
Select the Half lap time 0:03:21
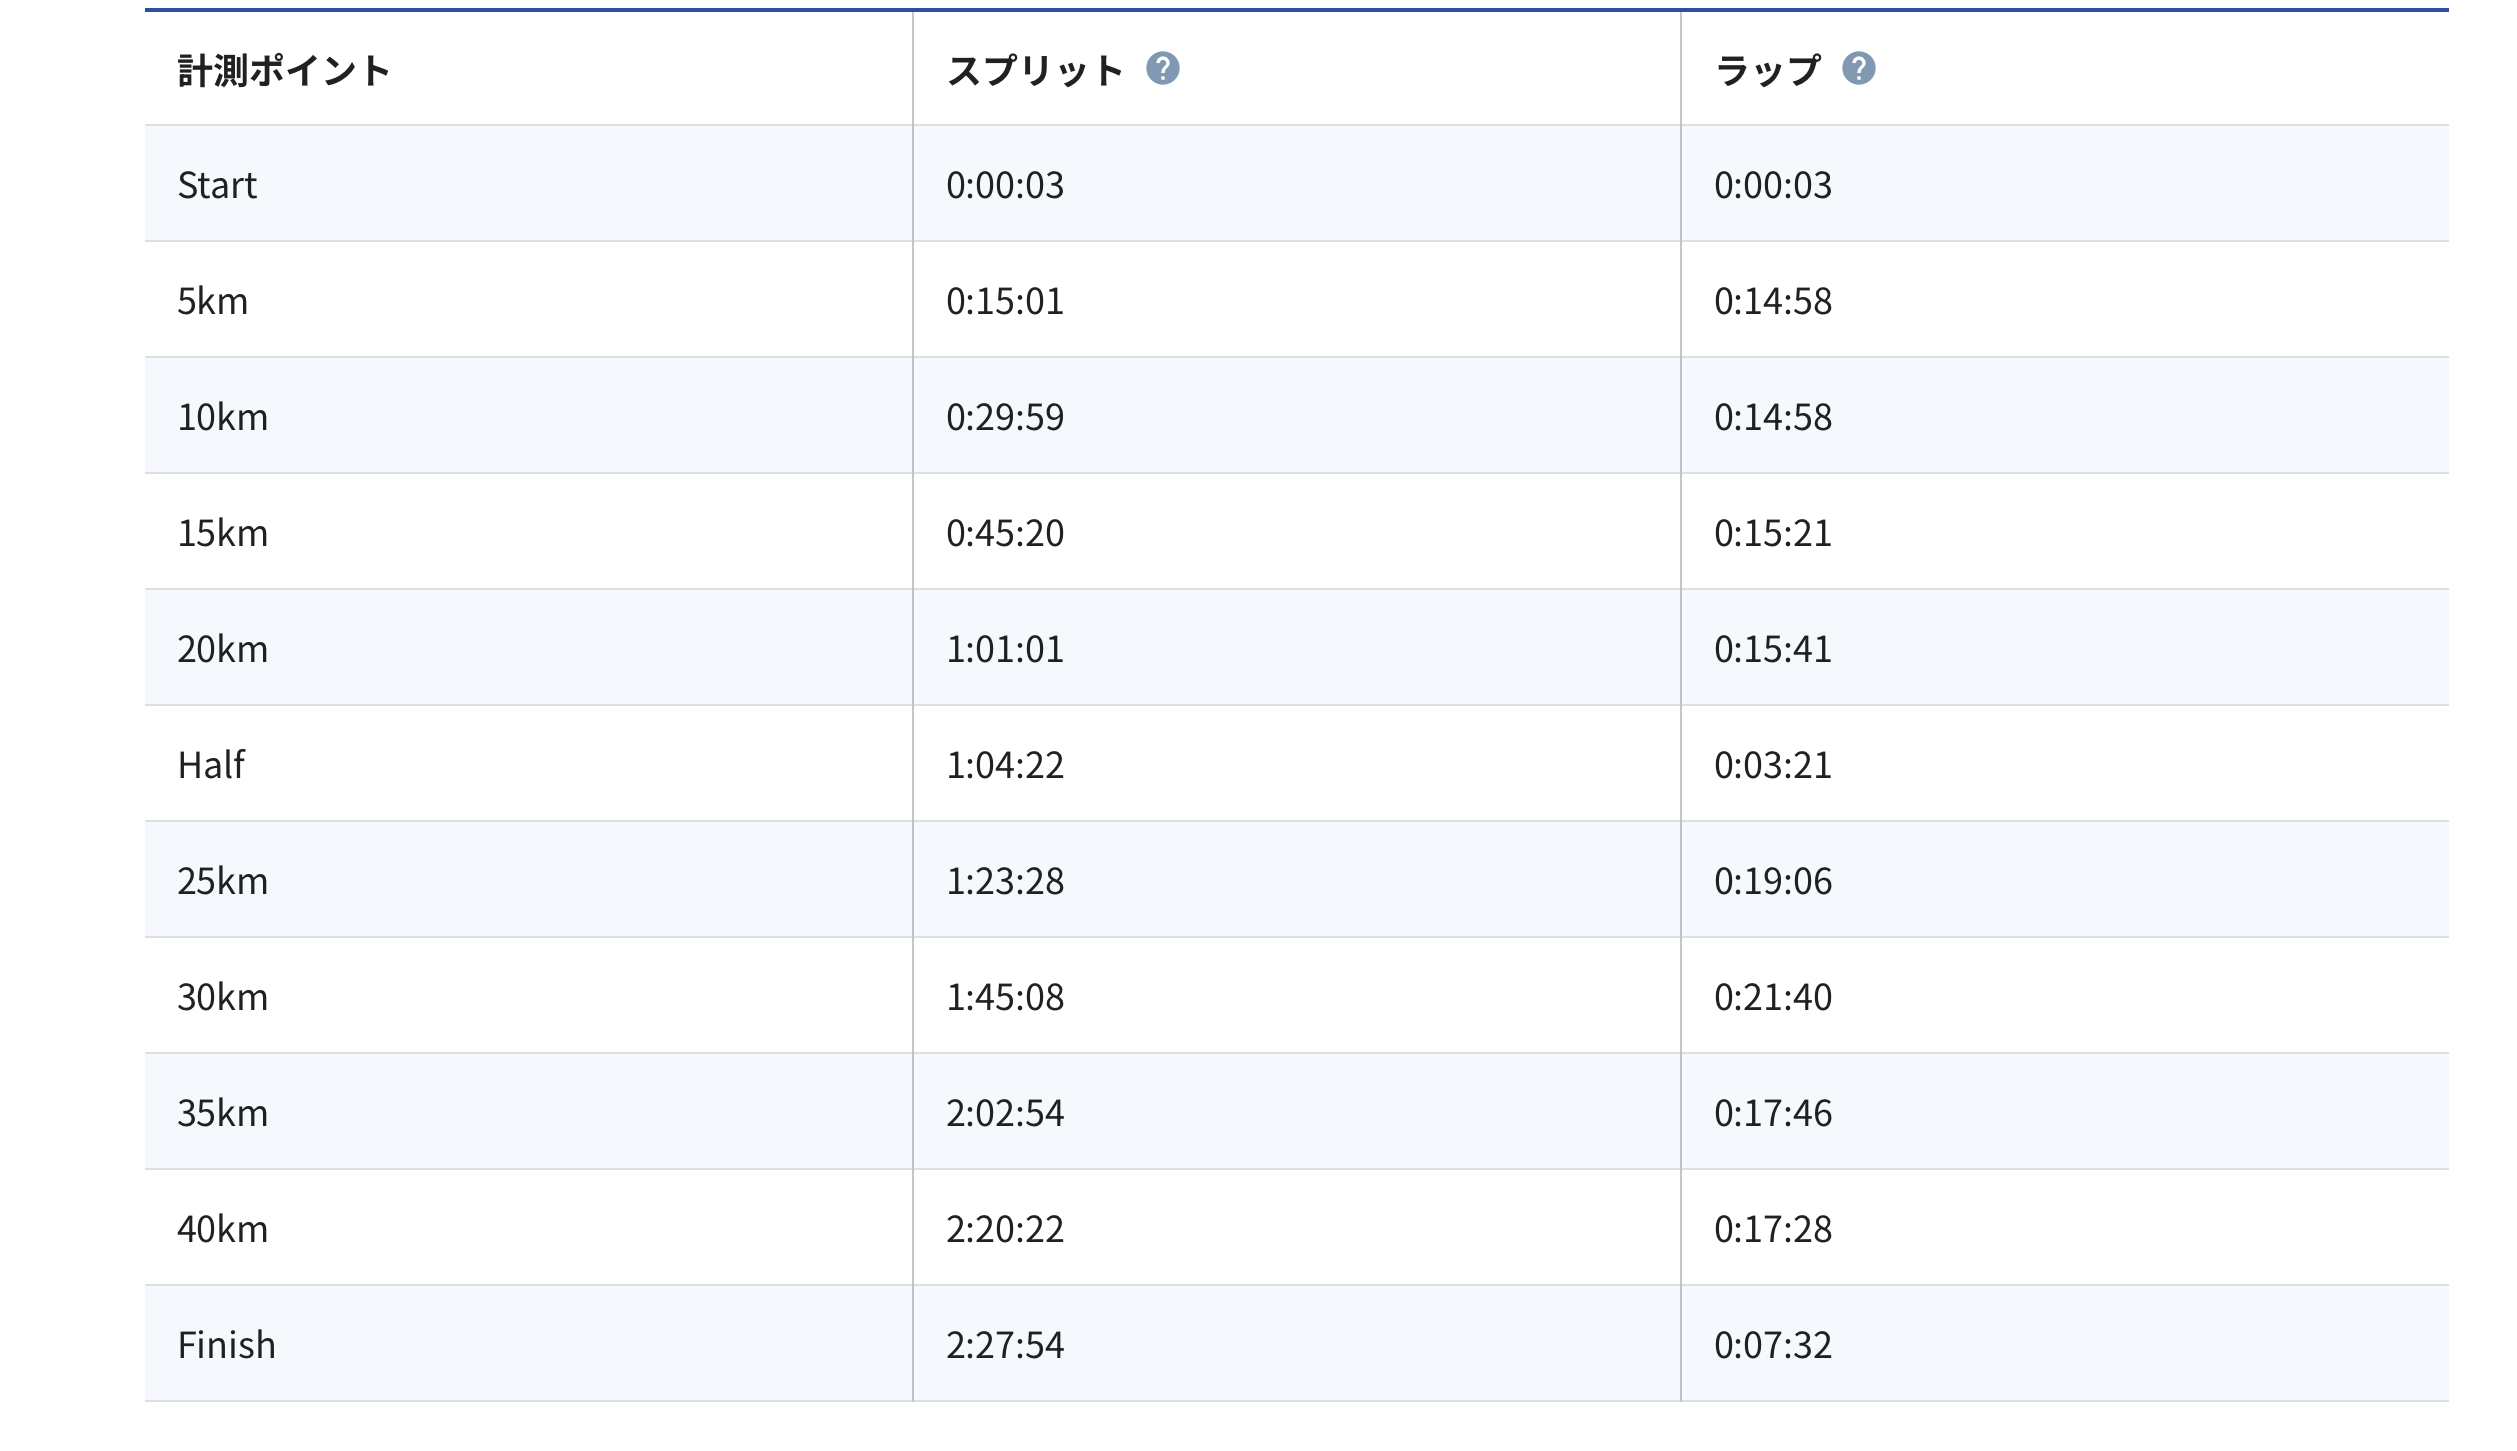tap(1773, 765)
